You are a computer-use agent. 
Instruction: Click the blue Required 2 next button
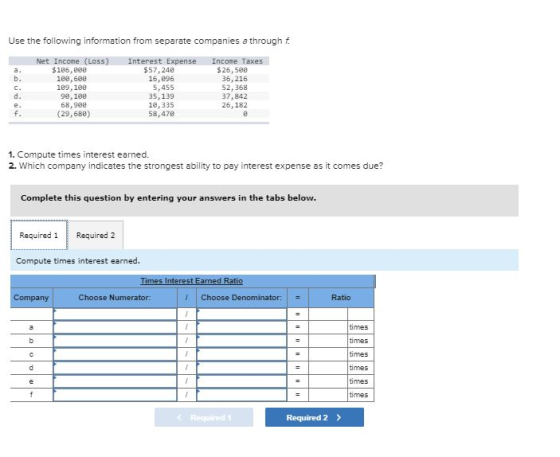pyautogui.click(x=314, y=417)
